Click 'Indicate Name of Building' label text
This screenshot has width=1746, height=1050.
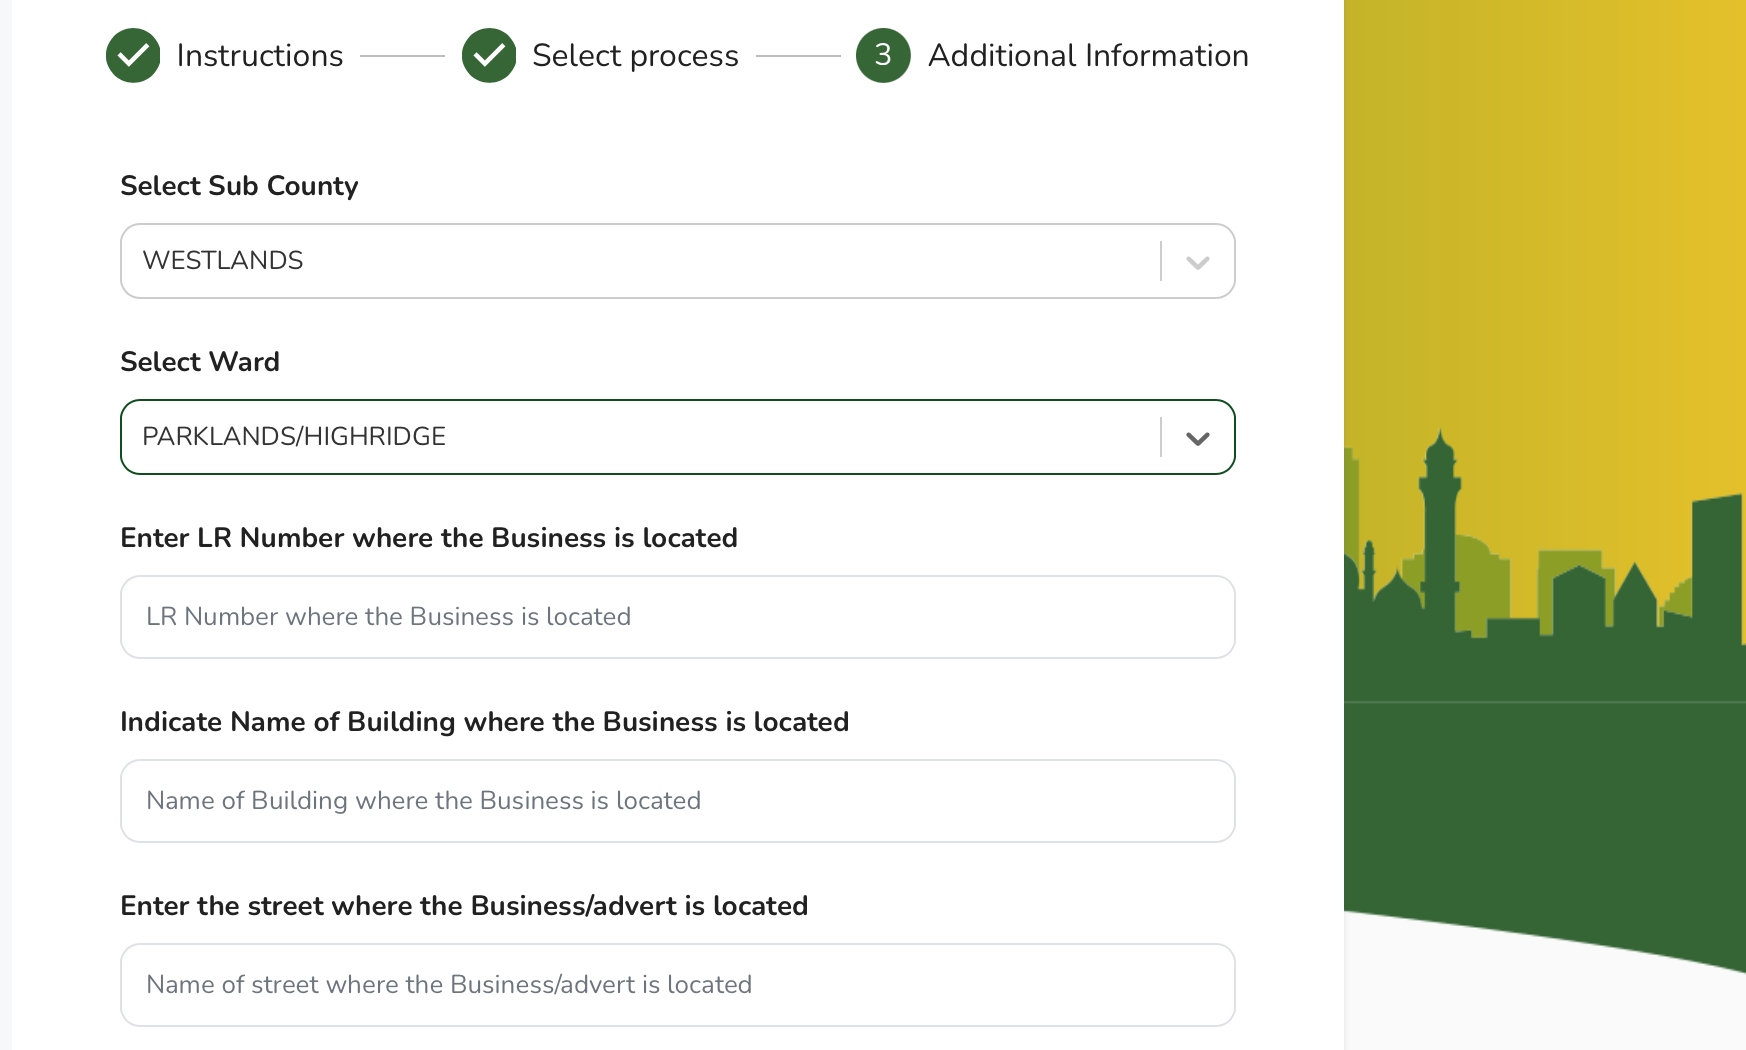(288, 722)
